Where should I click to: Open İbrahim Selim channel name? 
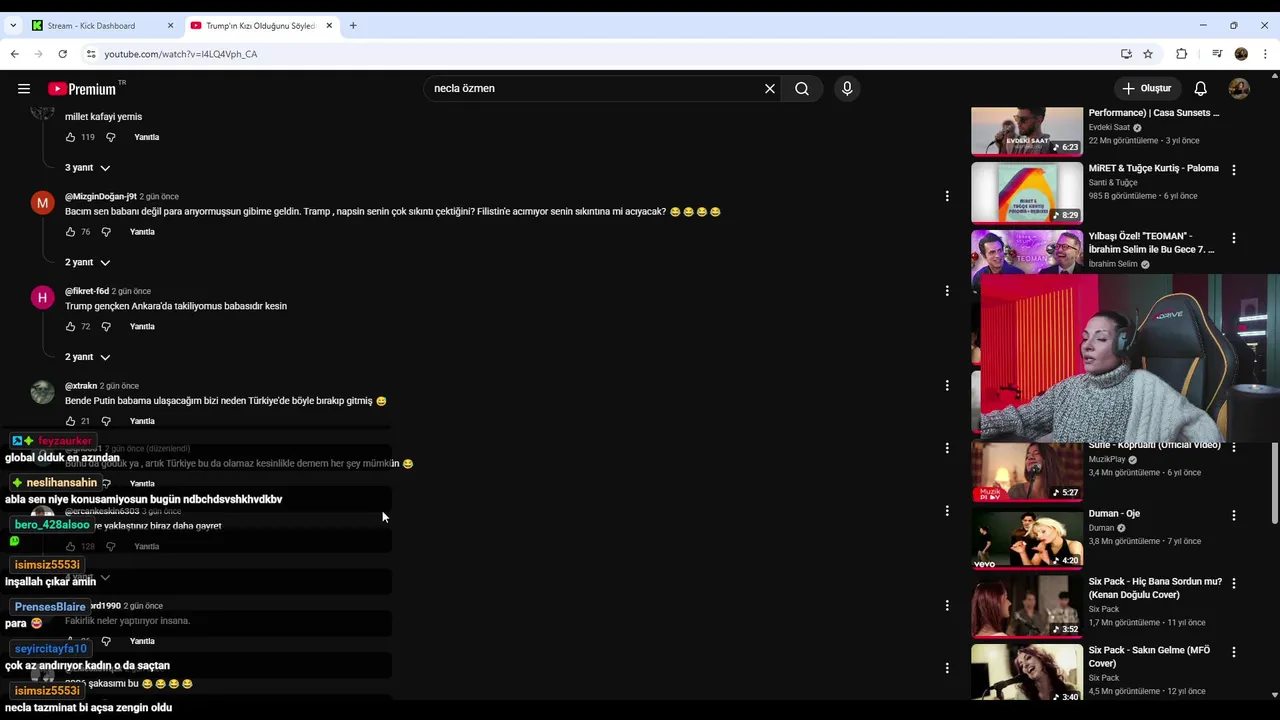1113,265
